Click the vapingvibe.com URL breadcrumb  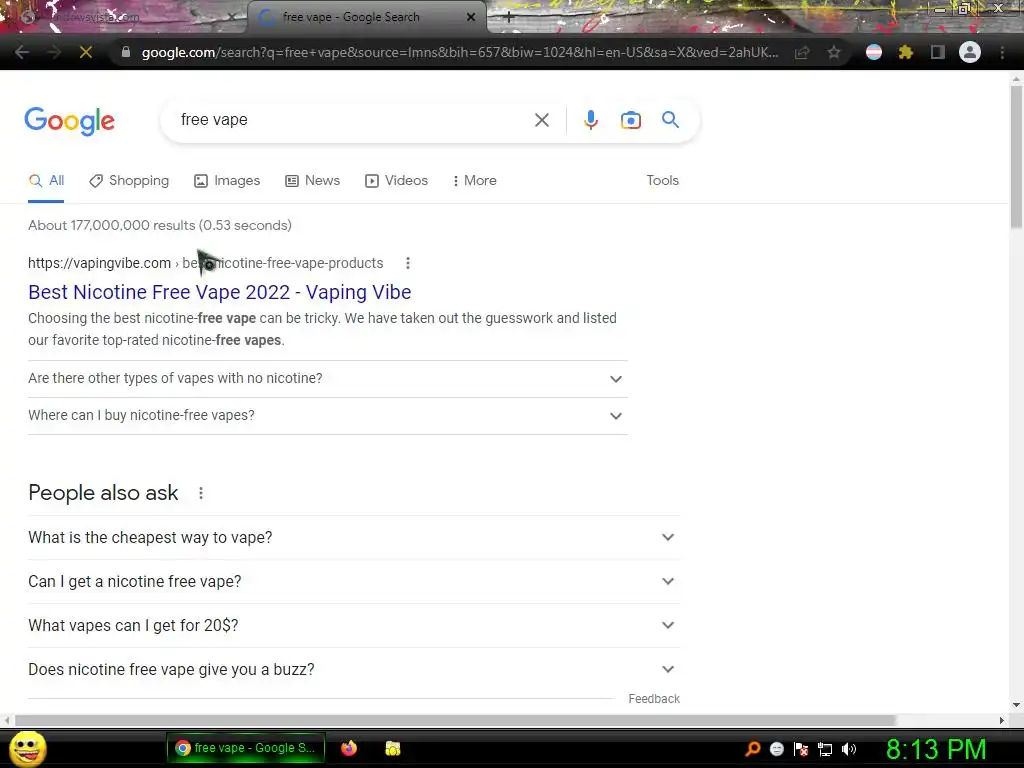pos(206,263)
